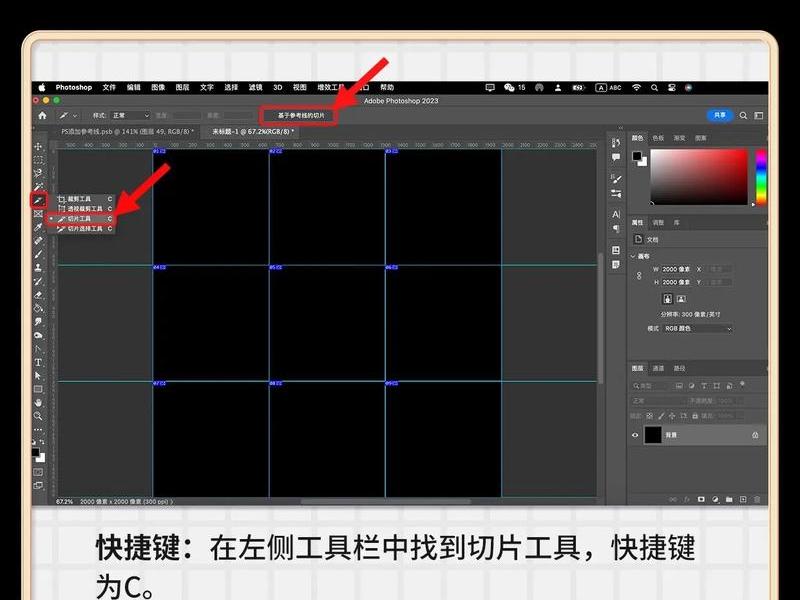Select the Clone Stamp tool
800x600 pixels.
[x=38, y=267]
